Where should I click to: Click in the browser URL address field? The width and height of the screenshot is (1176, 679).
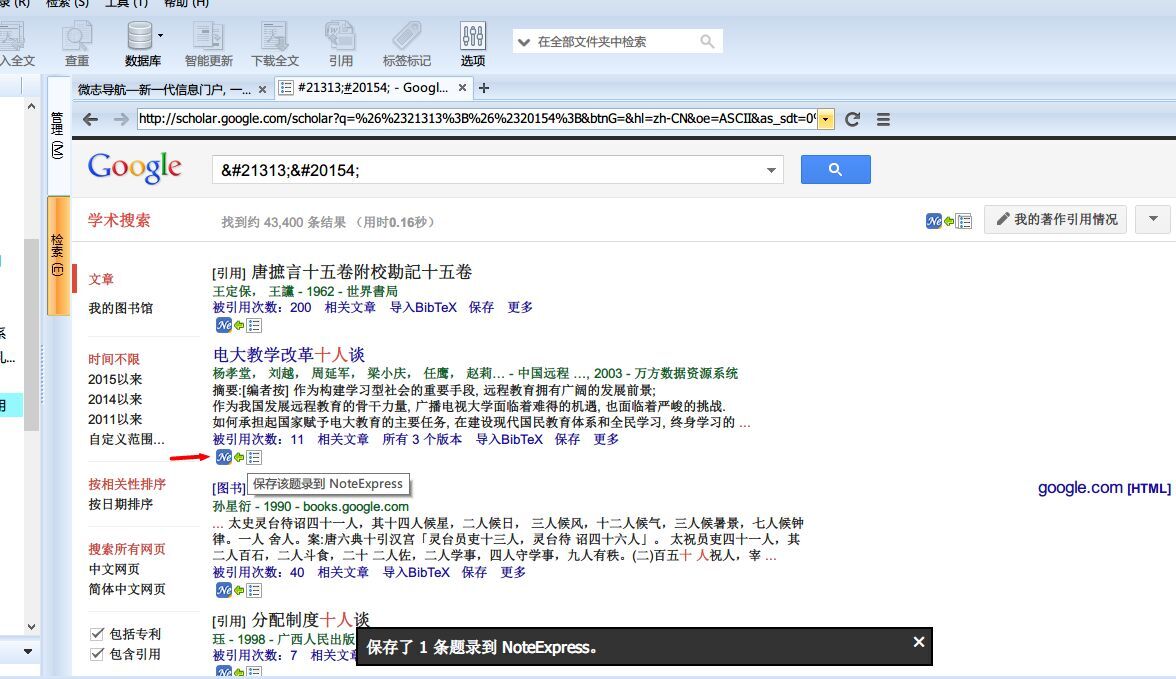click(477, 119)
